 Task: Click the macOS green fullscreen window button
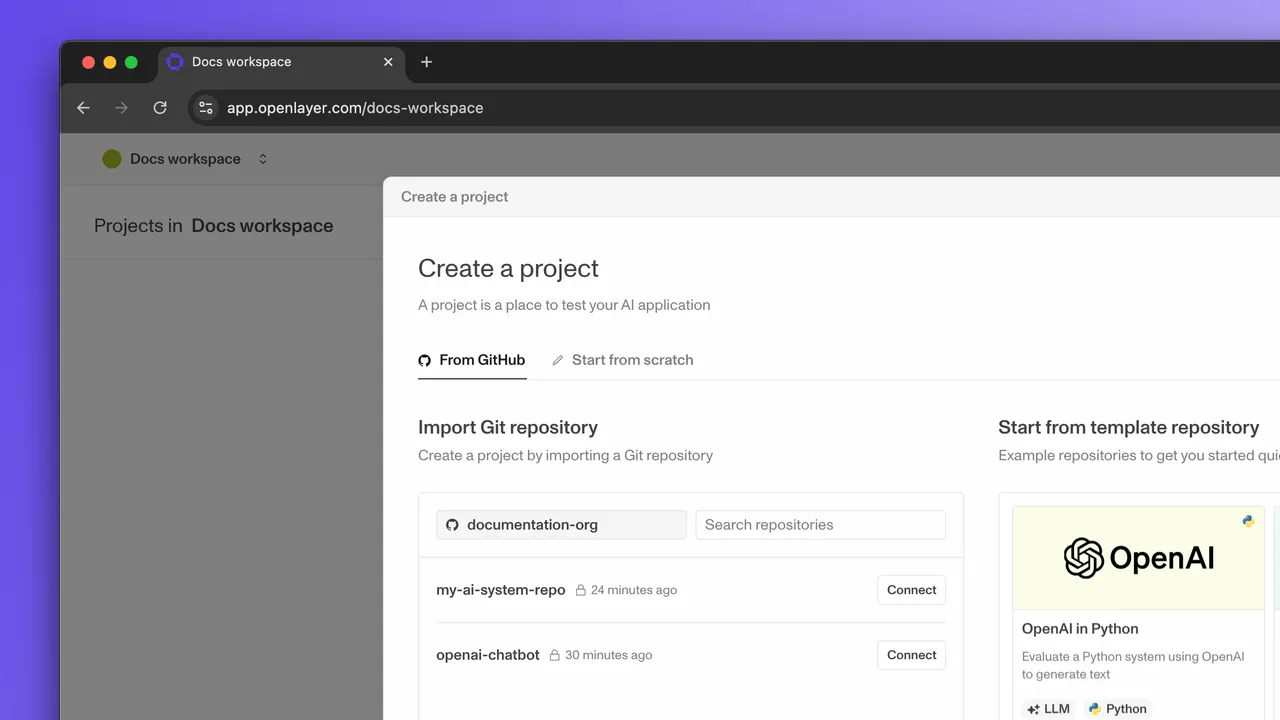point(131,62)
